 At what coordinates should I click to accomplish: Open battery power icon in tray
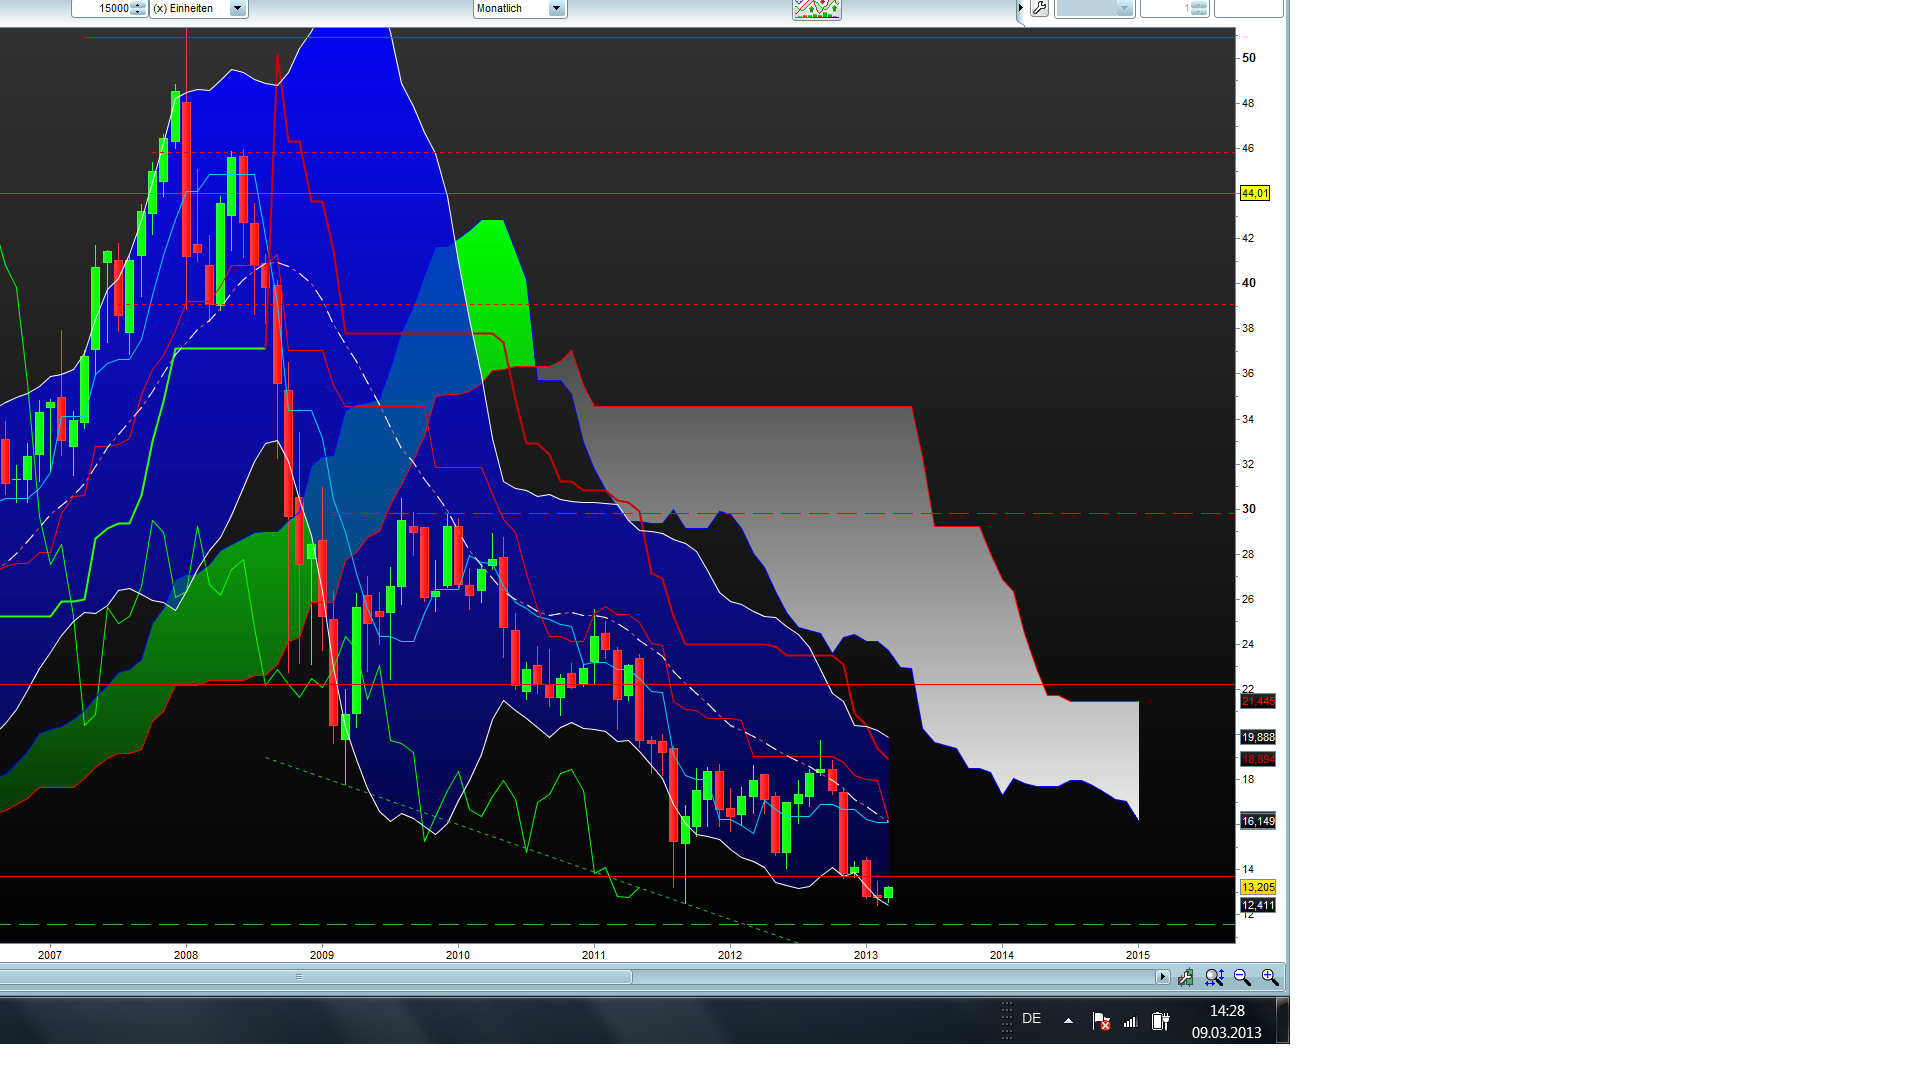click(1160, 1021)
